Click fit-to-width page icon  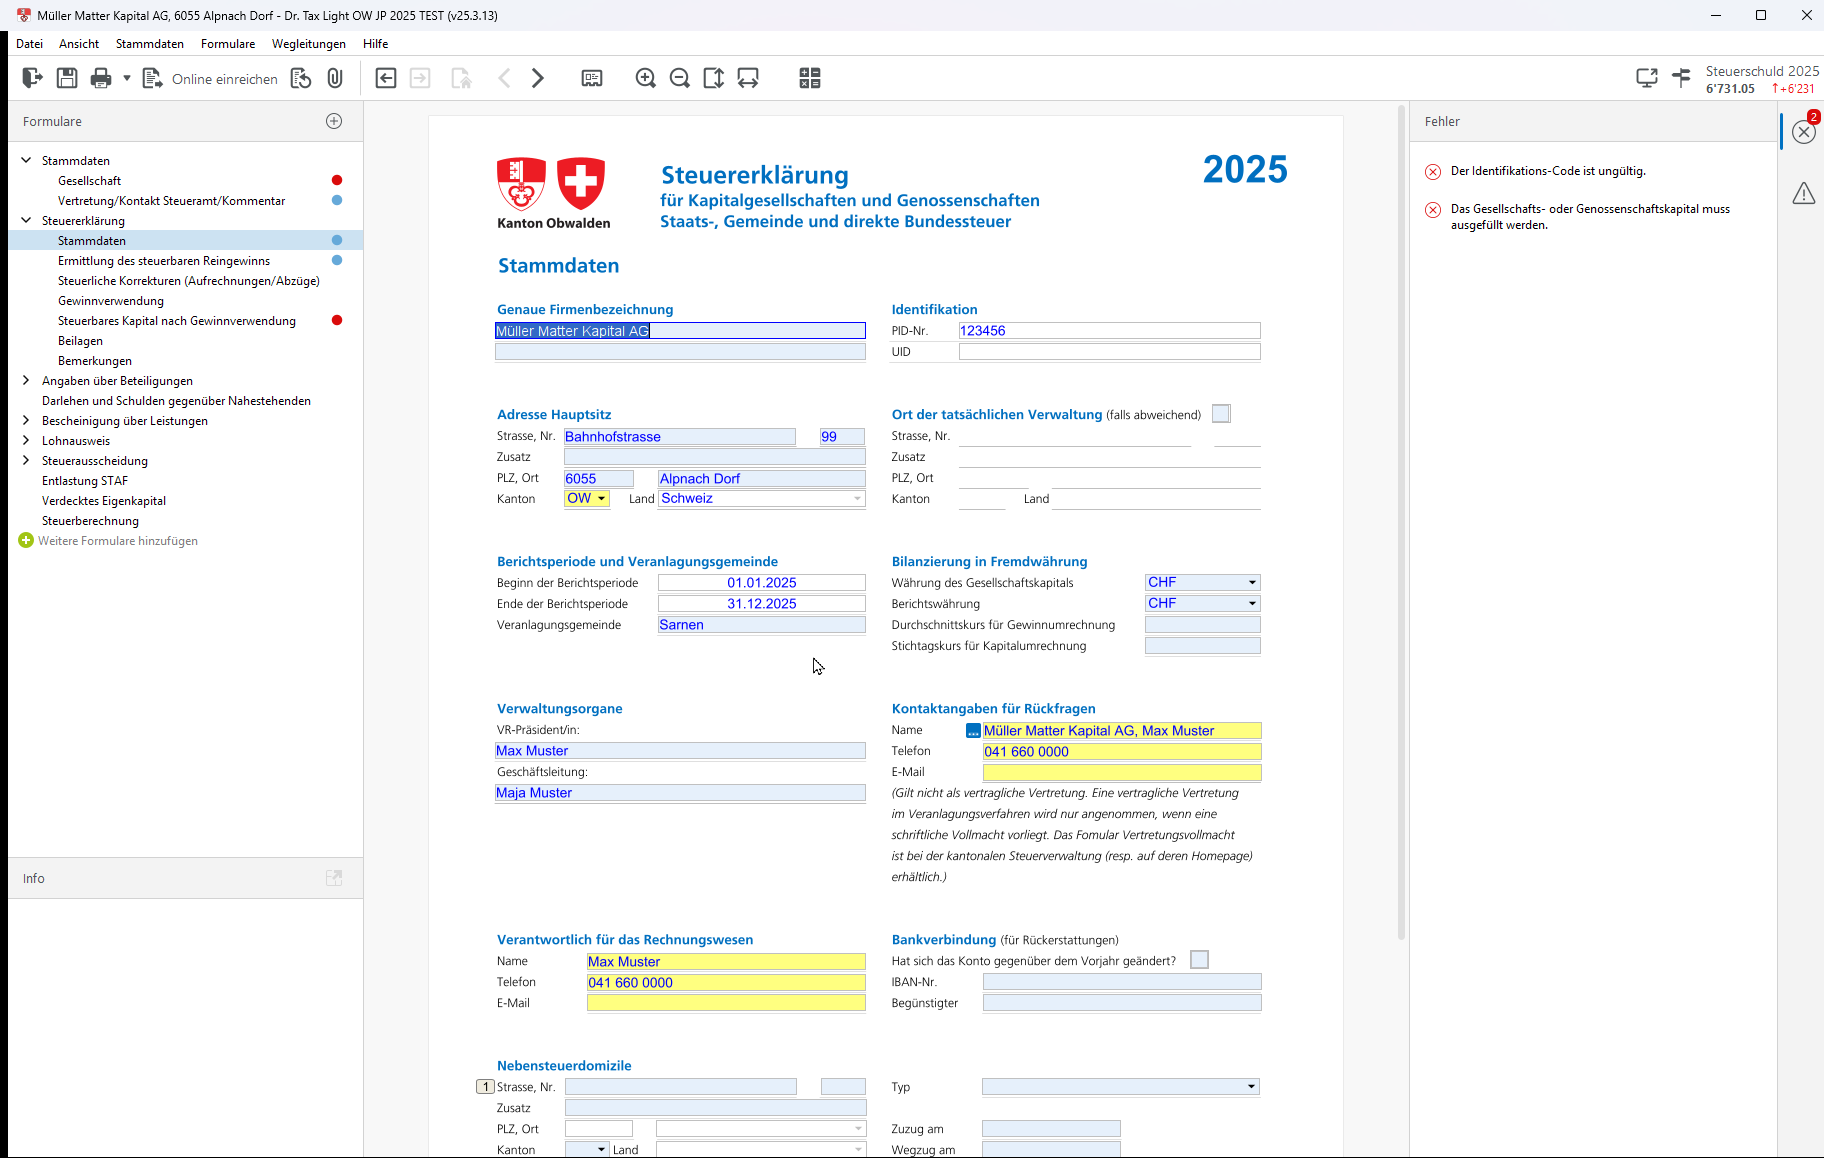point(748,78)
